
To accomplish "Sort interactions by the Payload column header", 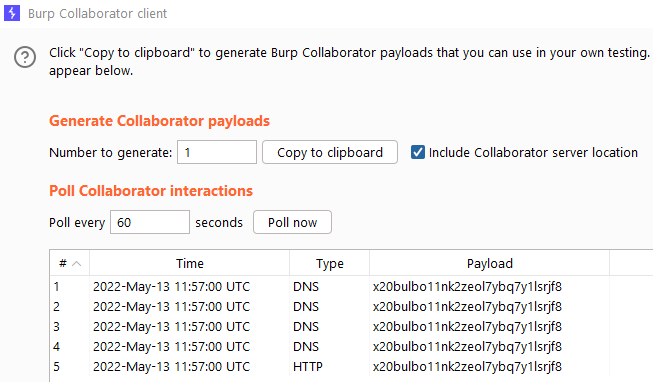I will coord(489,263).
